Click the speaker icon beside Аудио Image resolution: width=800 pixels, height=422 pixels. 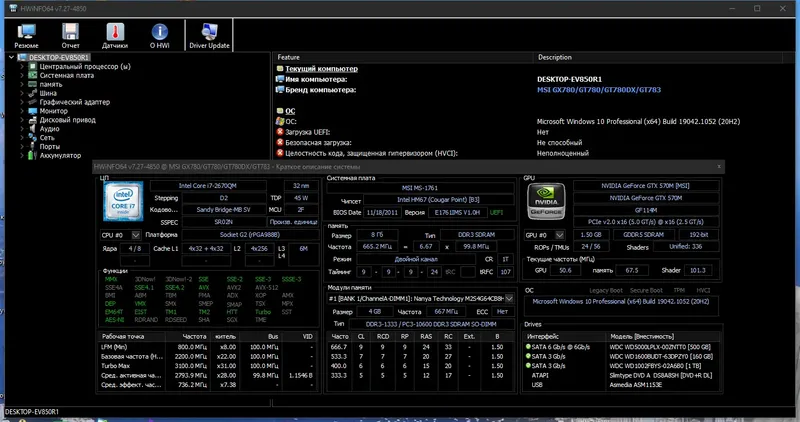(33, 129)
